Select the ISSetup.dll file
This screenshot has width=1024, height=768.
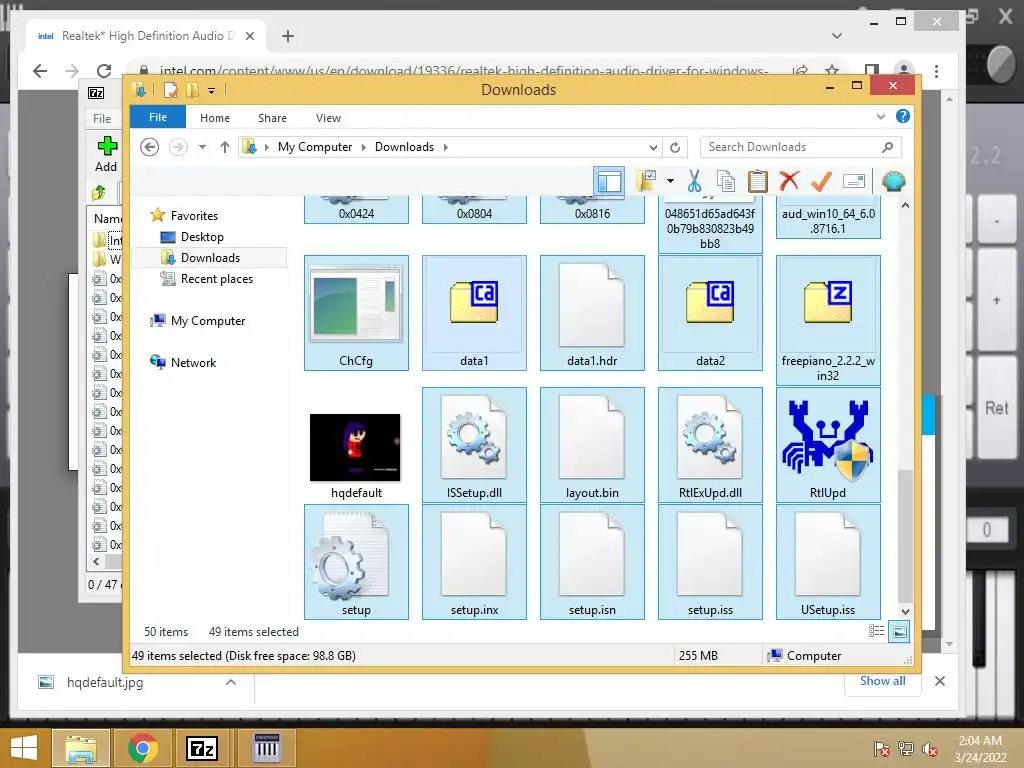[474, 445]
